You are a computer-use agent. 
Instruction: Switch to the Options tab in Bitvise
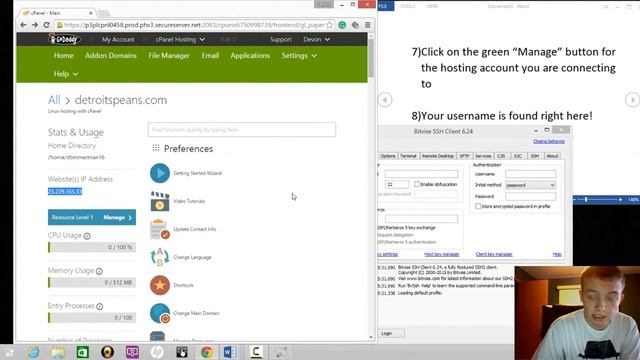click(387, 156)
